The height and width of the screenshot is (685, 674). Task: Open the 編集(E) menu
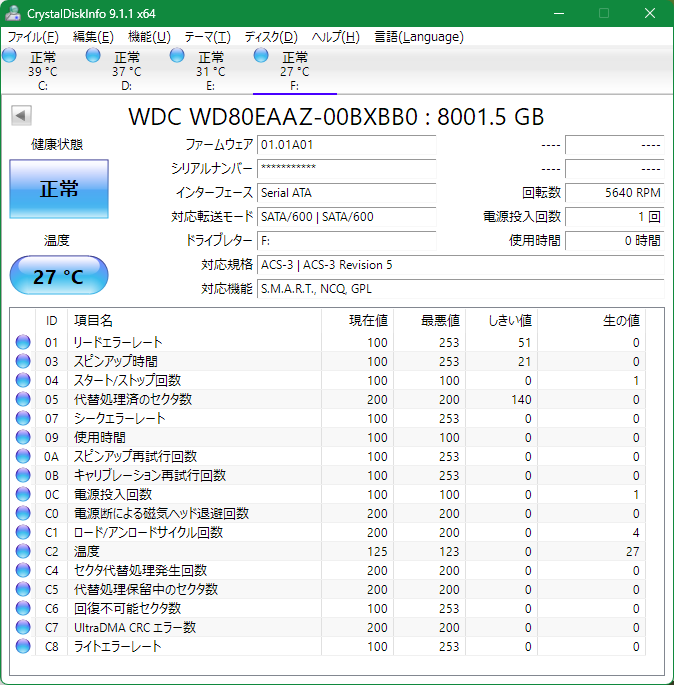tap(93, 37)
